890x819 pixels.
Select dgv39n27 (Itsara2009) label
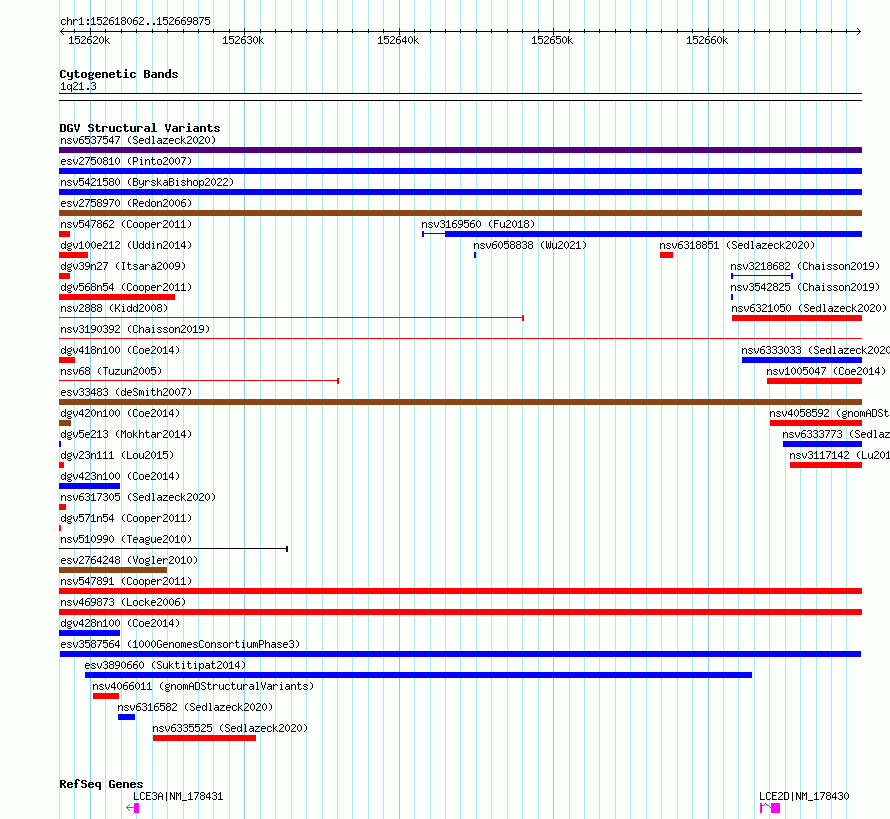[x=123, y=266]
